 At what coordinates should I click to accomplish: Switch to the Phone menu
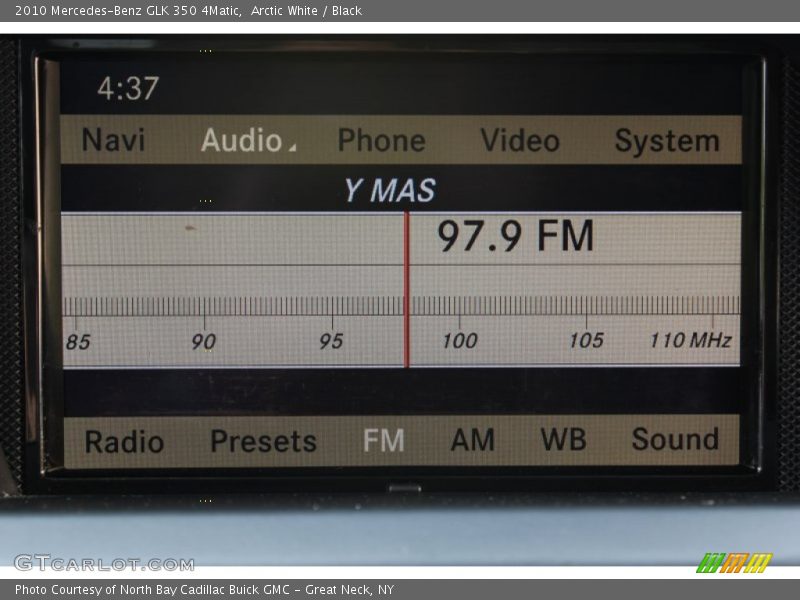381,141
